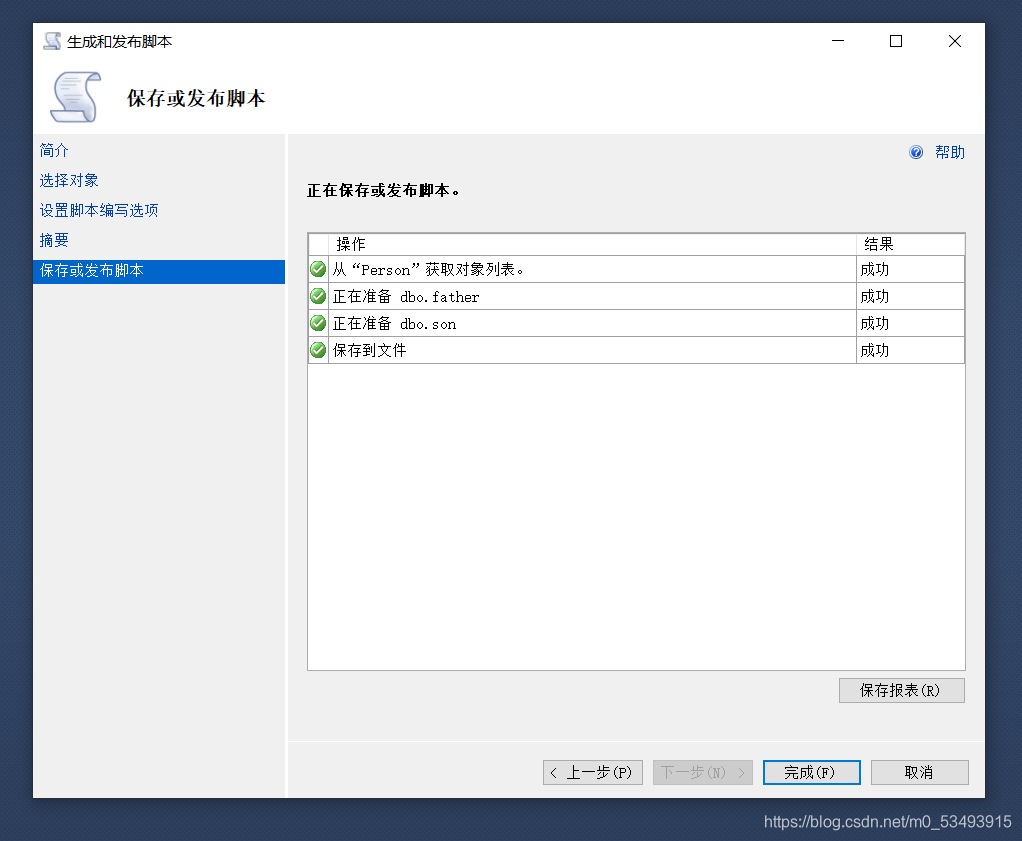
Task: Click the success check icon for dbo.son
Action: (x=317, y=322)
